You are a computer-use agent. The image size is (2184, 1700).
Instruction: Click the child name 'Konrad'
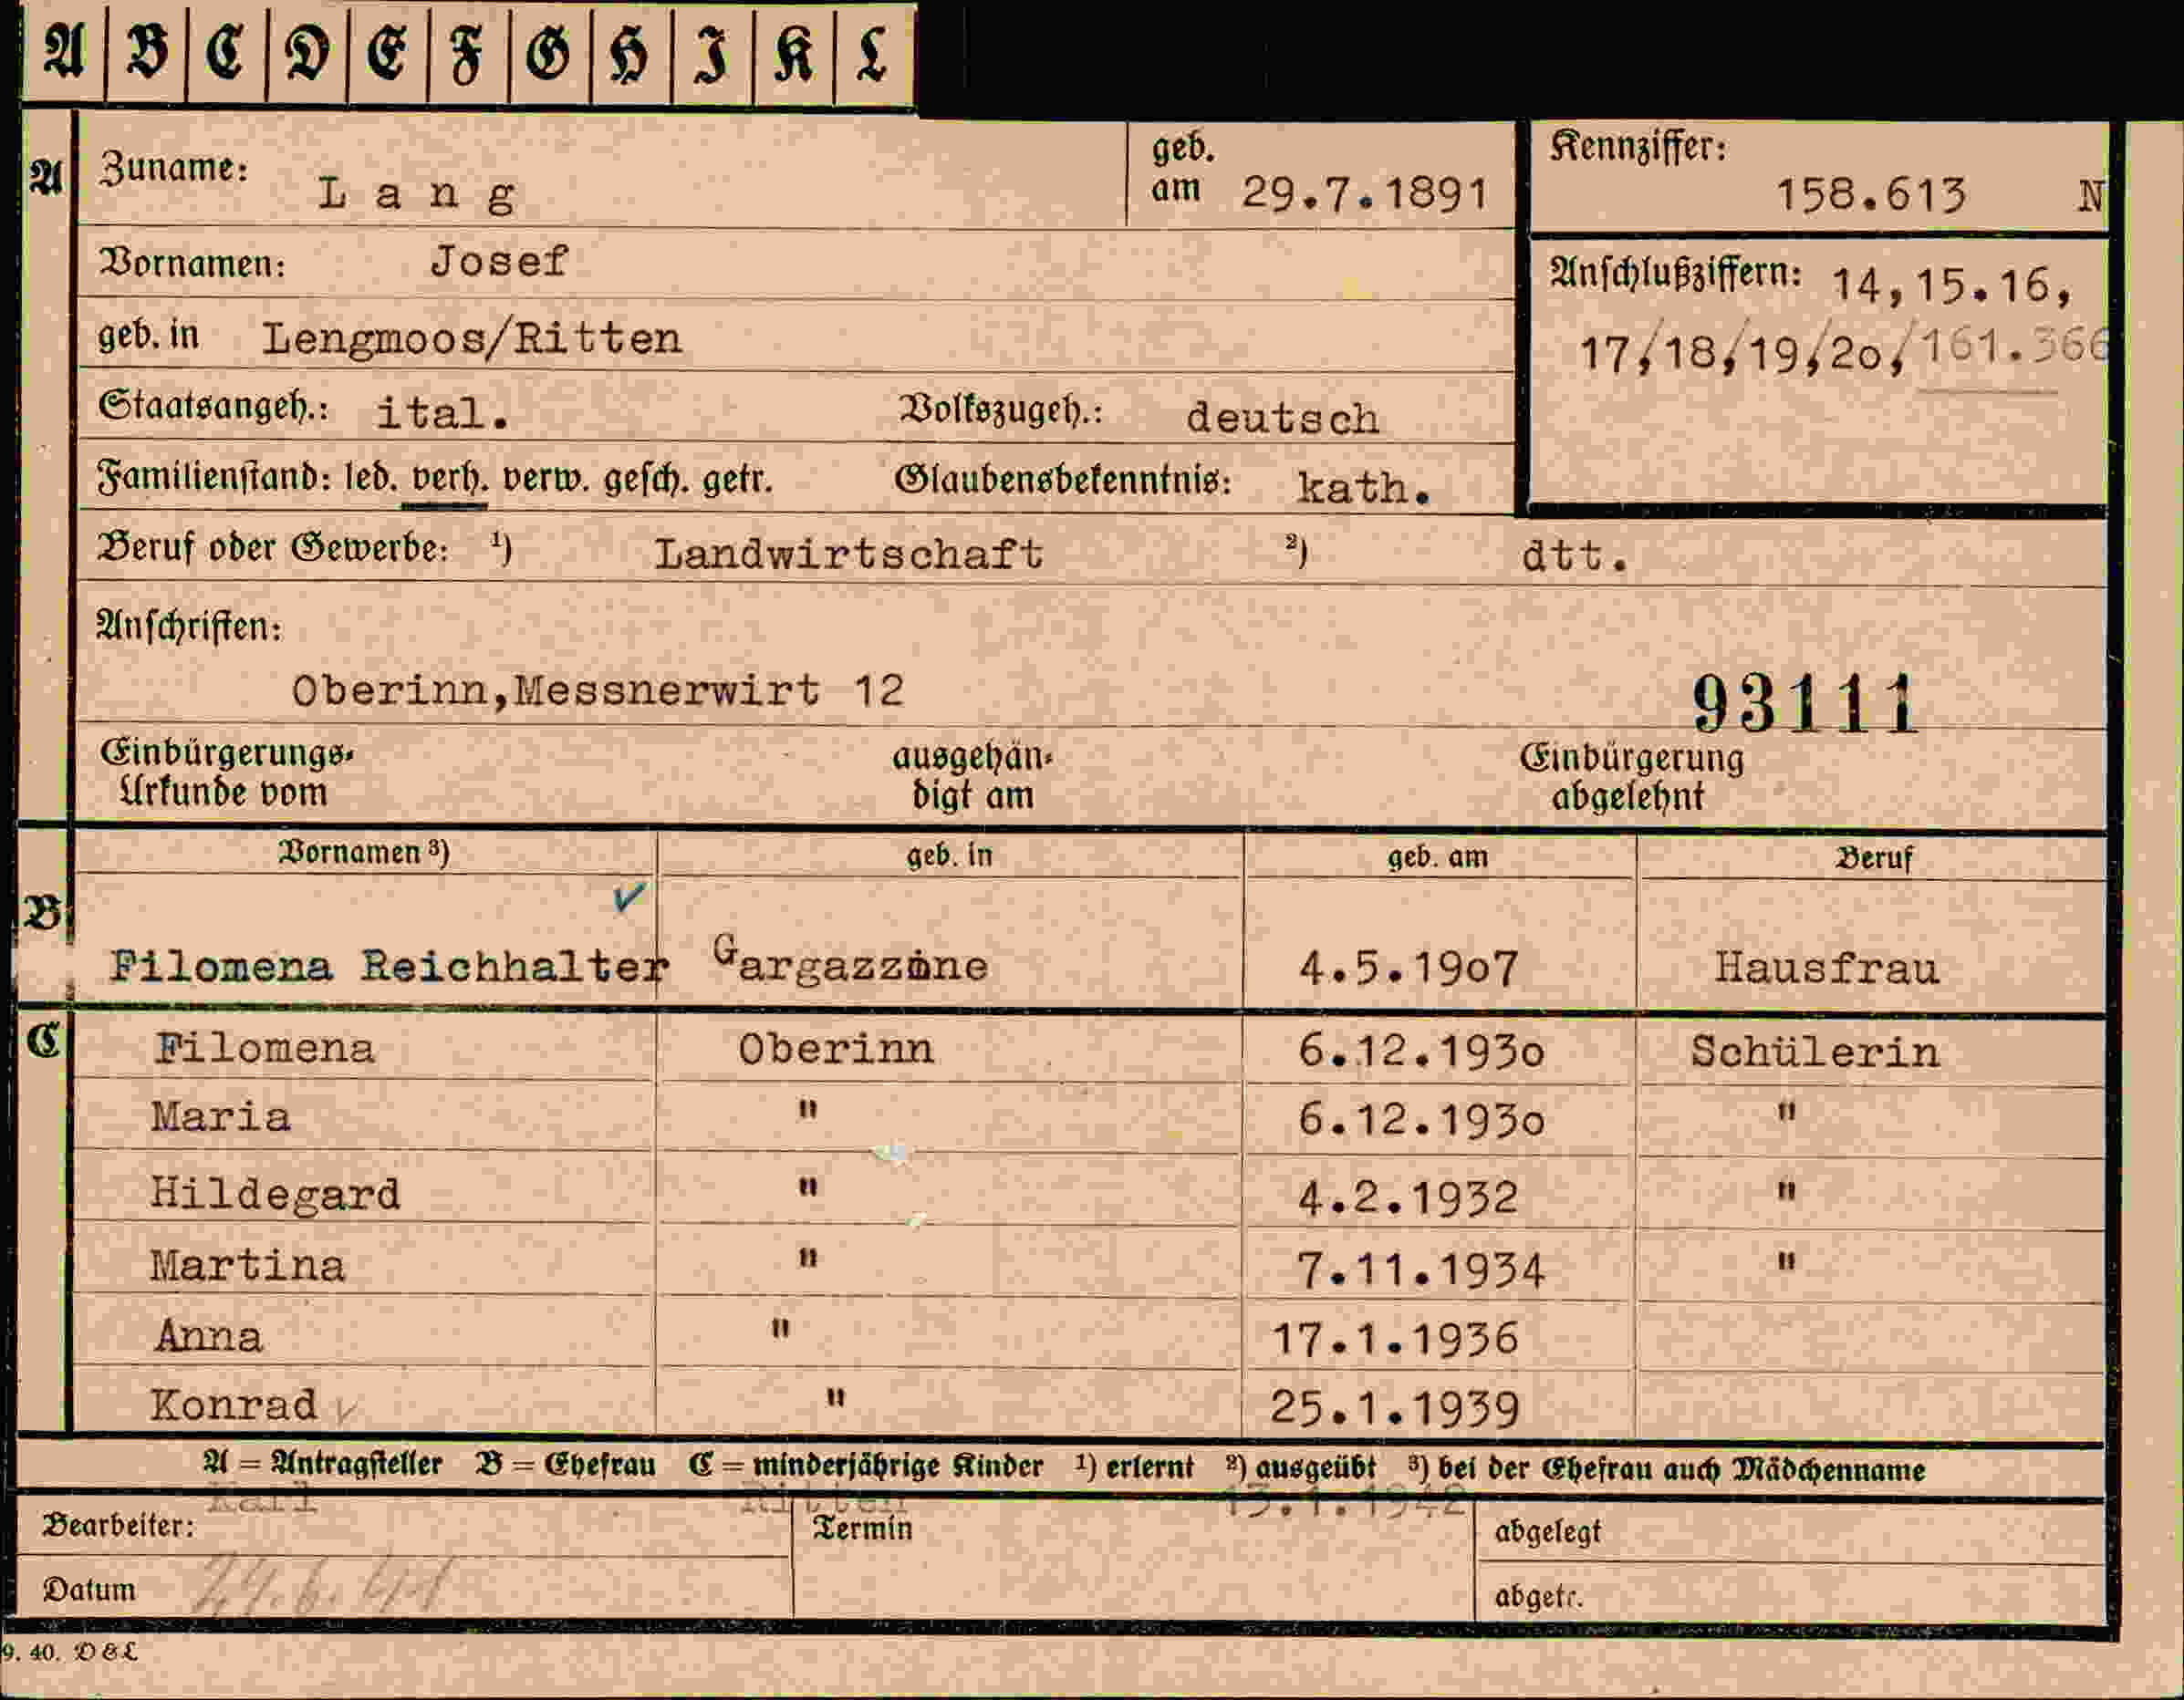pyautogui.click(x=234, y=1406)
